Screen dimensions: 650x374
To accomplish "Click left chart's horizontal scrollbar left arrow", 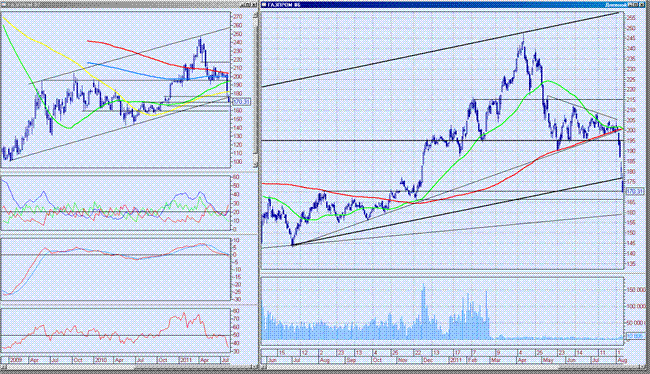I will pos(4,367).
